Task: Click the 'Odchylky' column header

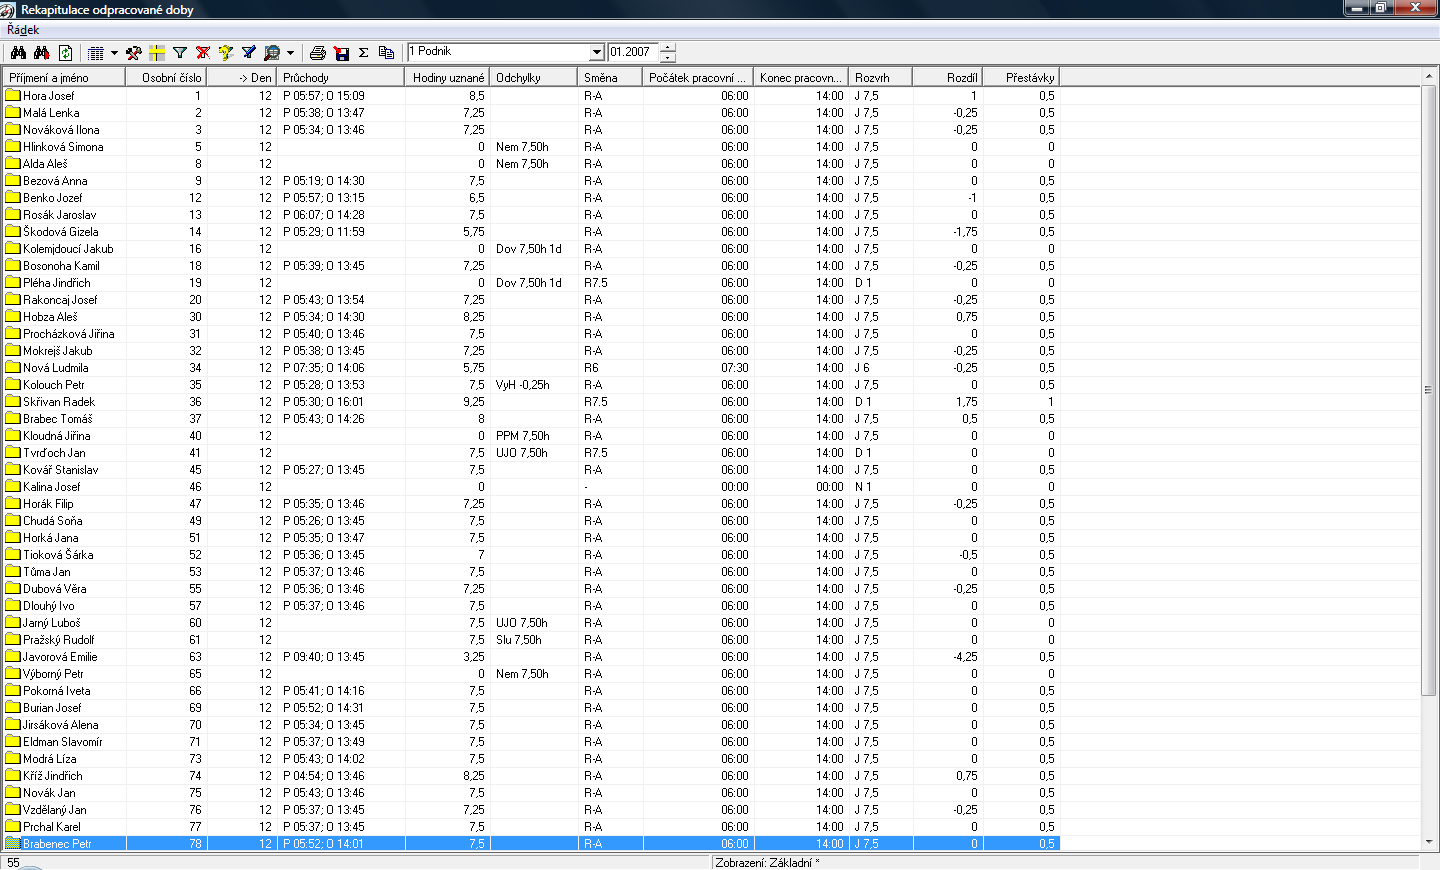Action: click(534, 77)
